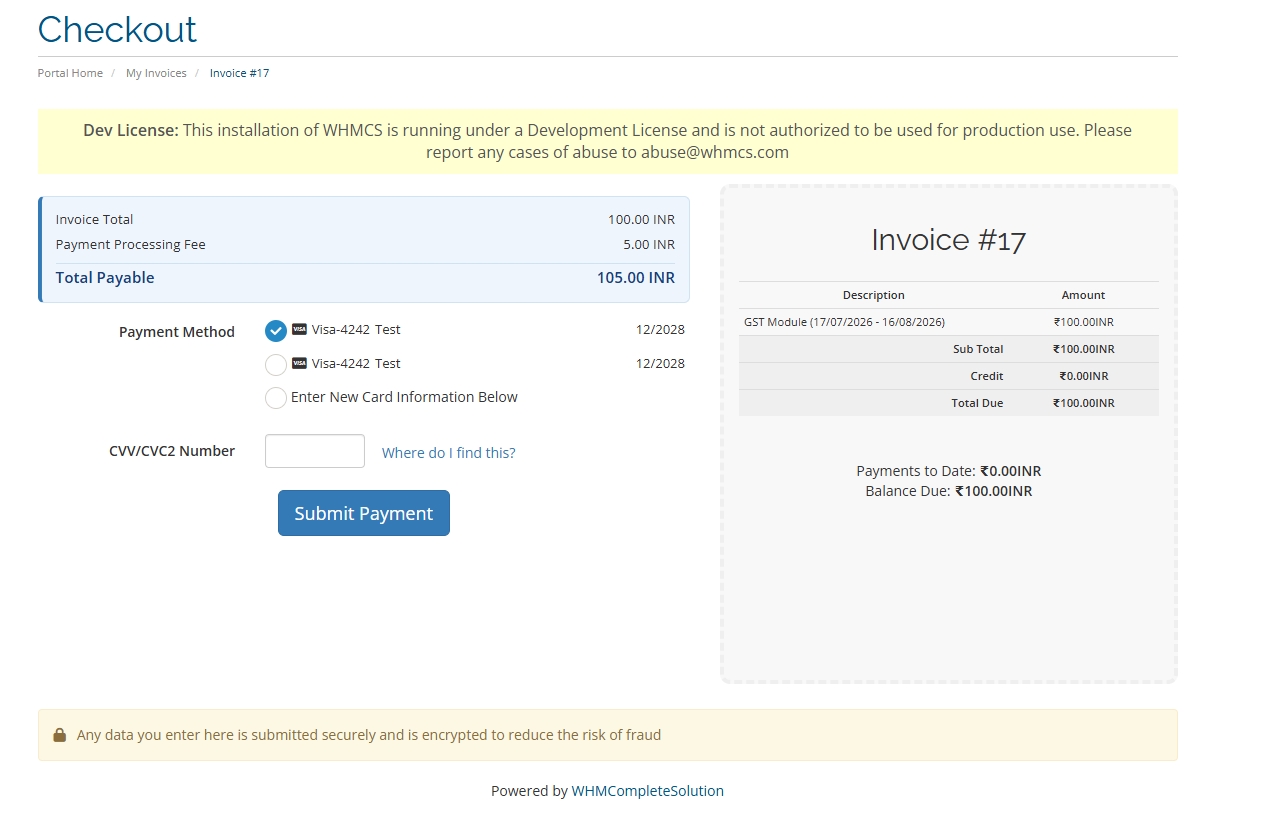Click the Invoice Total label
This screenshot has width=1282, height=818.
[94, 220]
